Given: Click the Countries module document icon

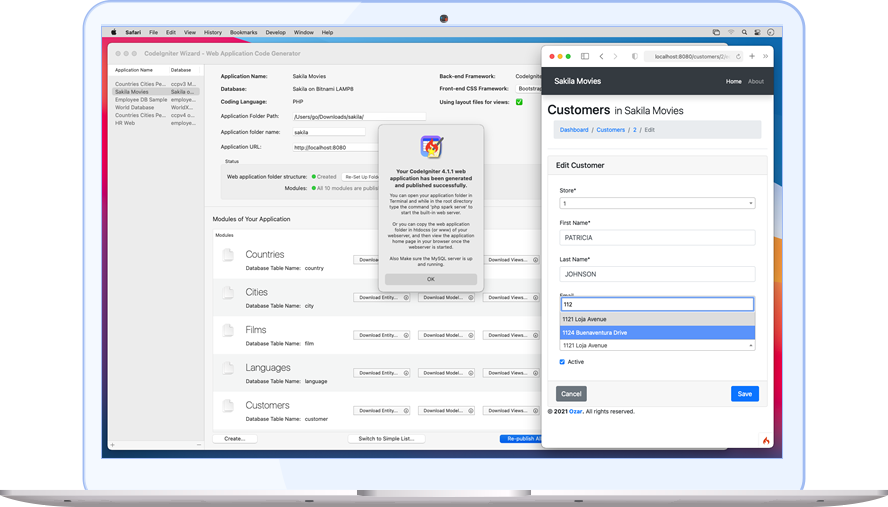Looking at the screenshot, I should click(x=228, y=255).
